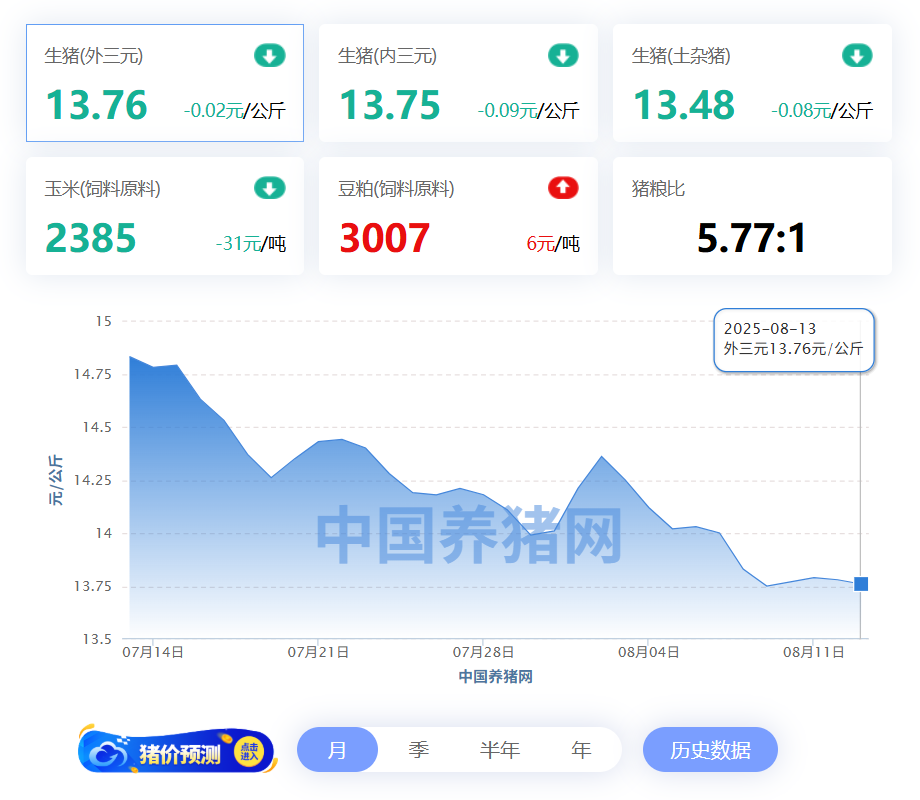Select the 豆粕(饲料原料) price card
Image resolution: width=920 pixels, height=800 pixels.
pyautogui.click(x=458, y=216)
